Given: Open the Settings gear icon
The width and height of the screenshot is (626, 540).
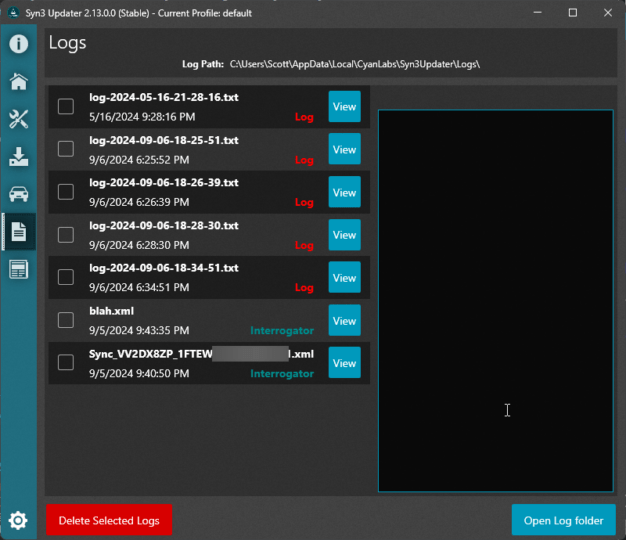Looking at the screenshot, I should coord(18,520).
